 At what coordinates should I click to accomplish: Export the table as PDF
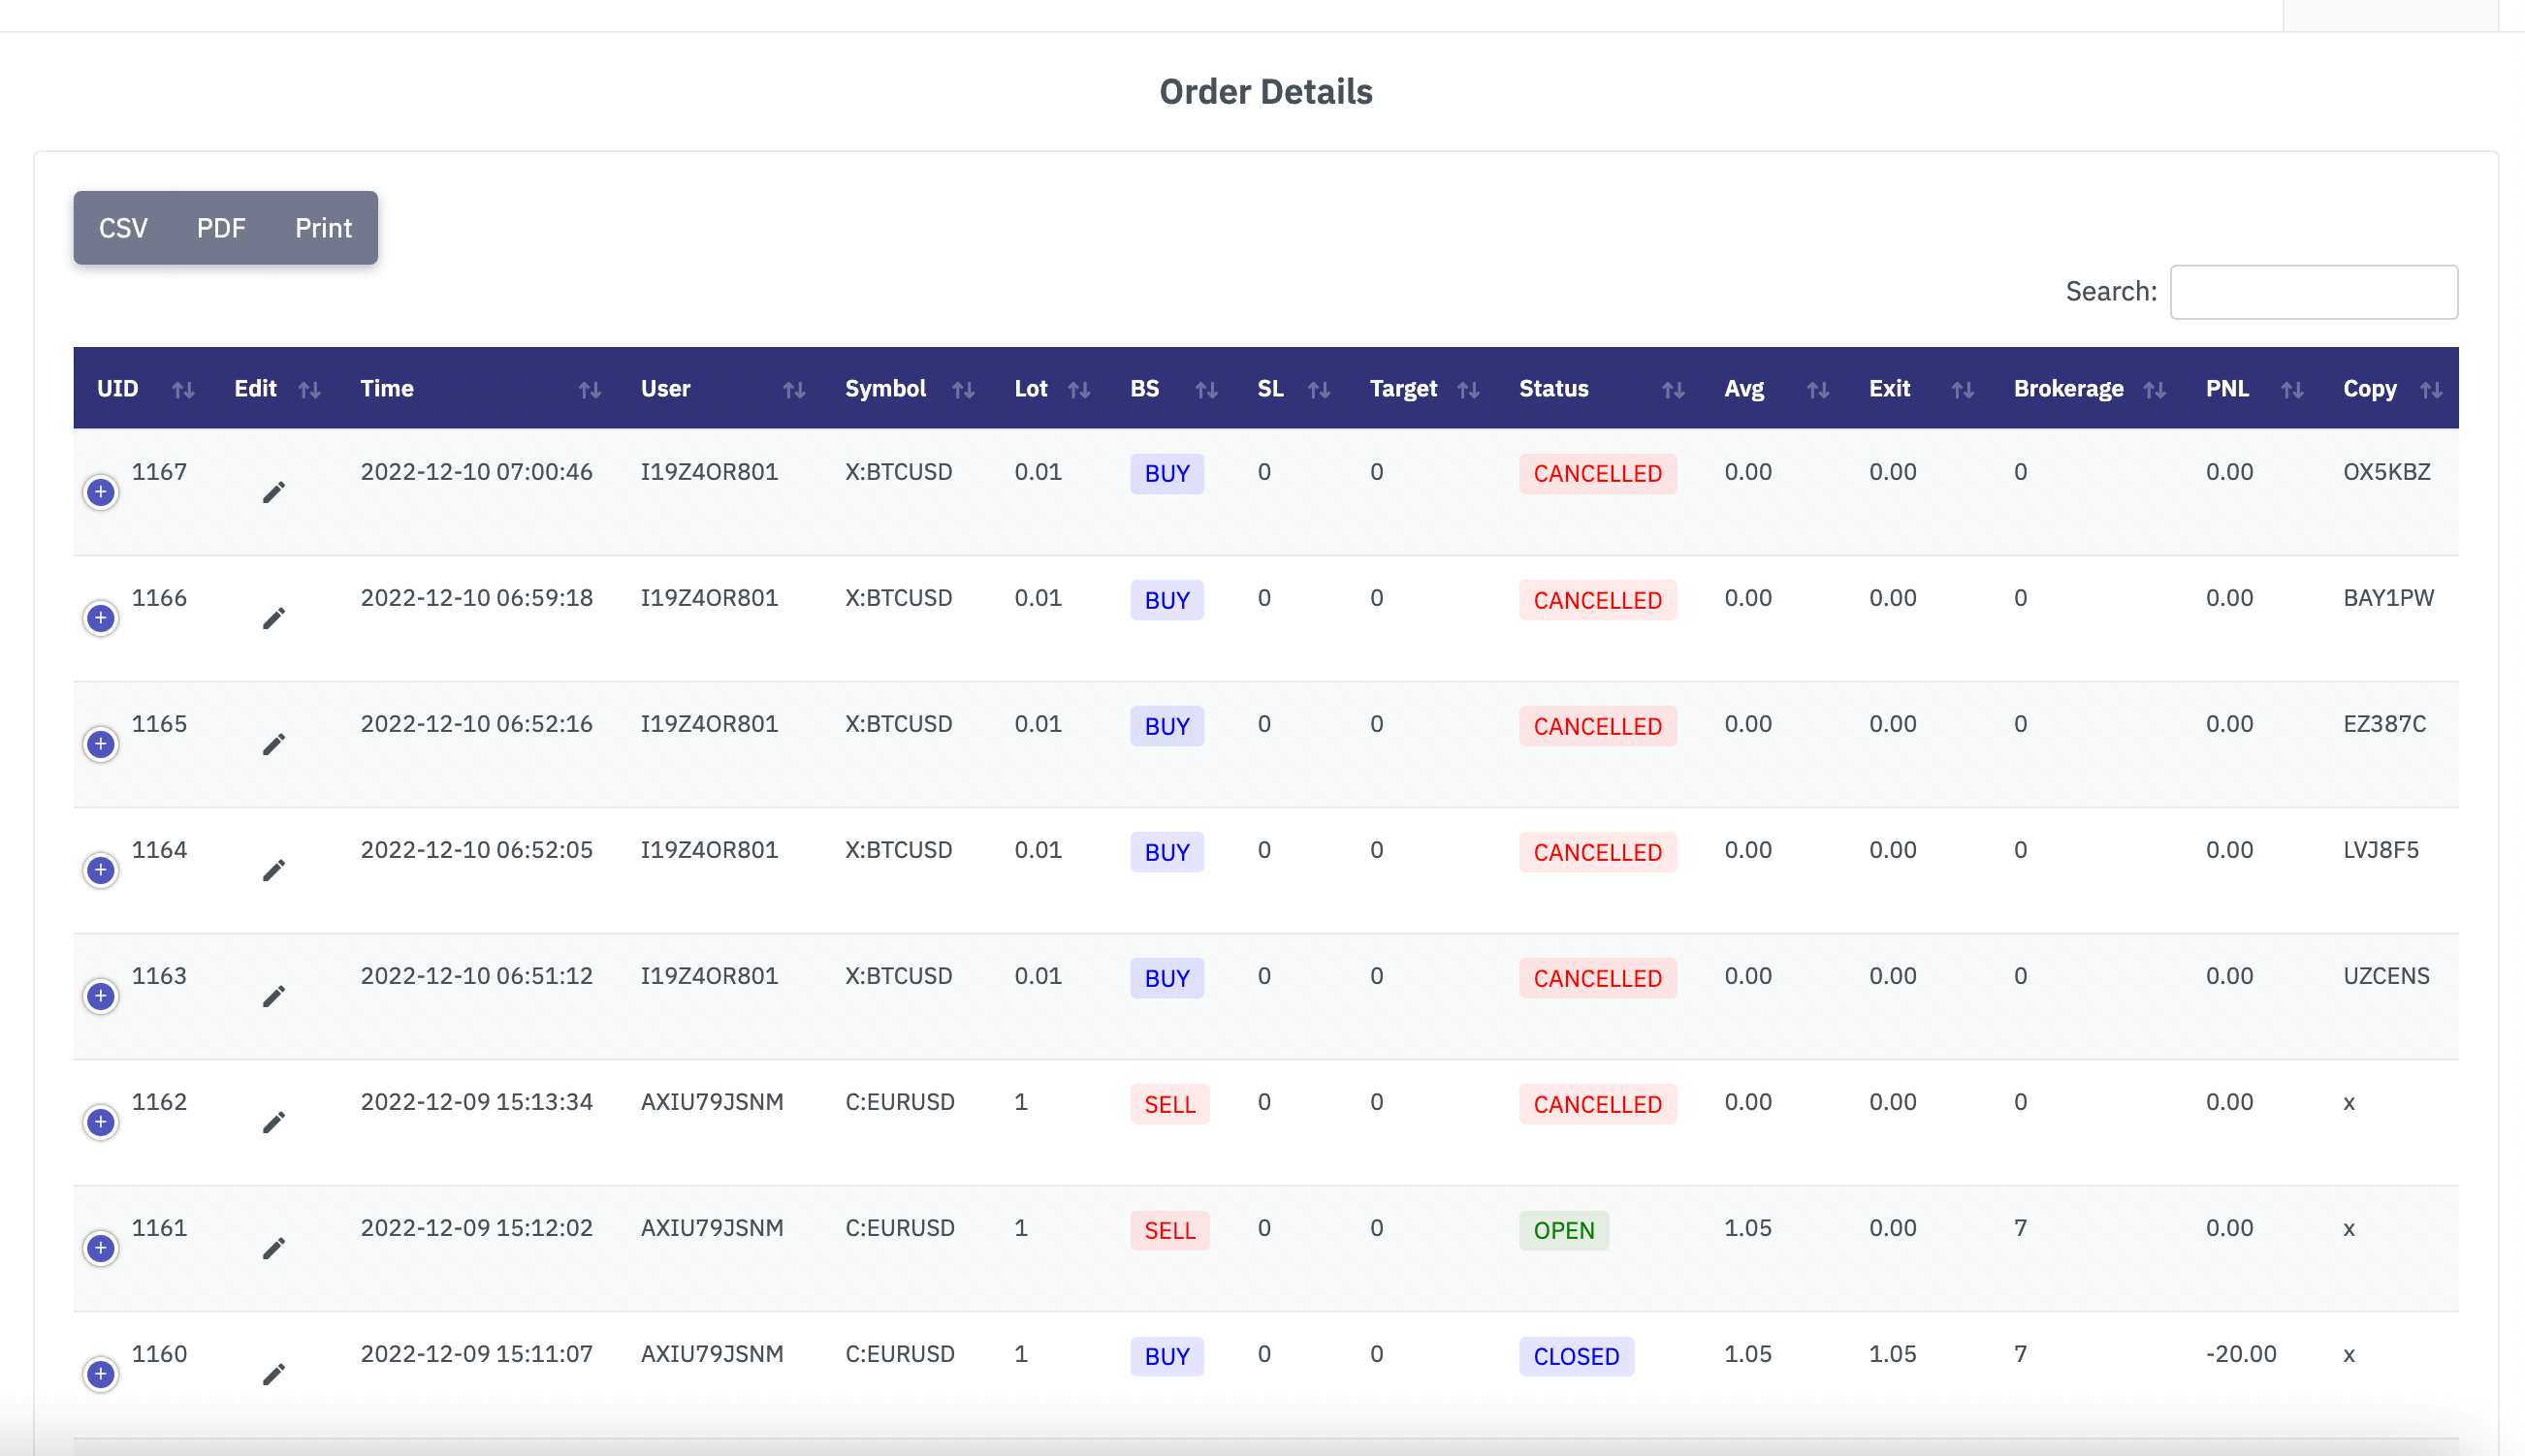(221, 228)
